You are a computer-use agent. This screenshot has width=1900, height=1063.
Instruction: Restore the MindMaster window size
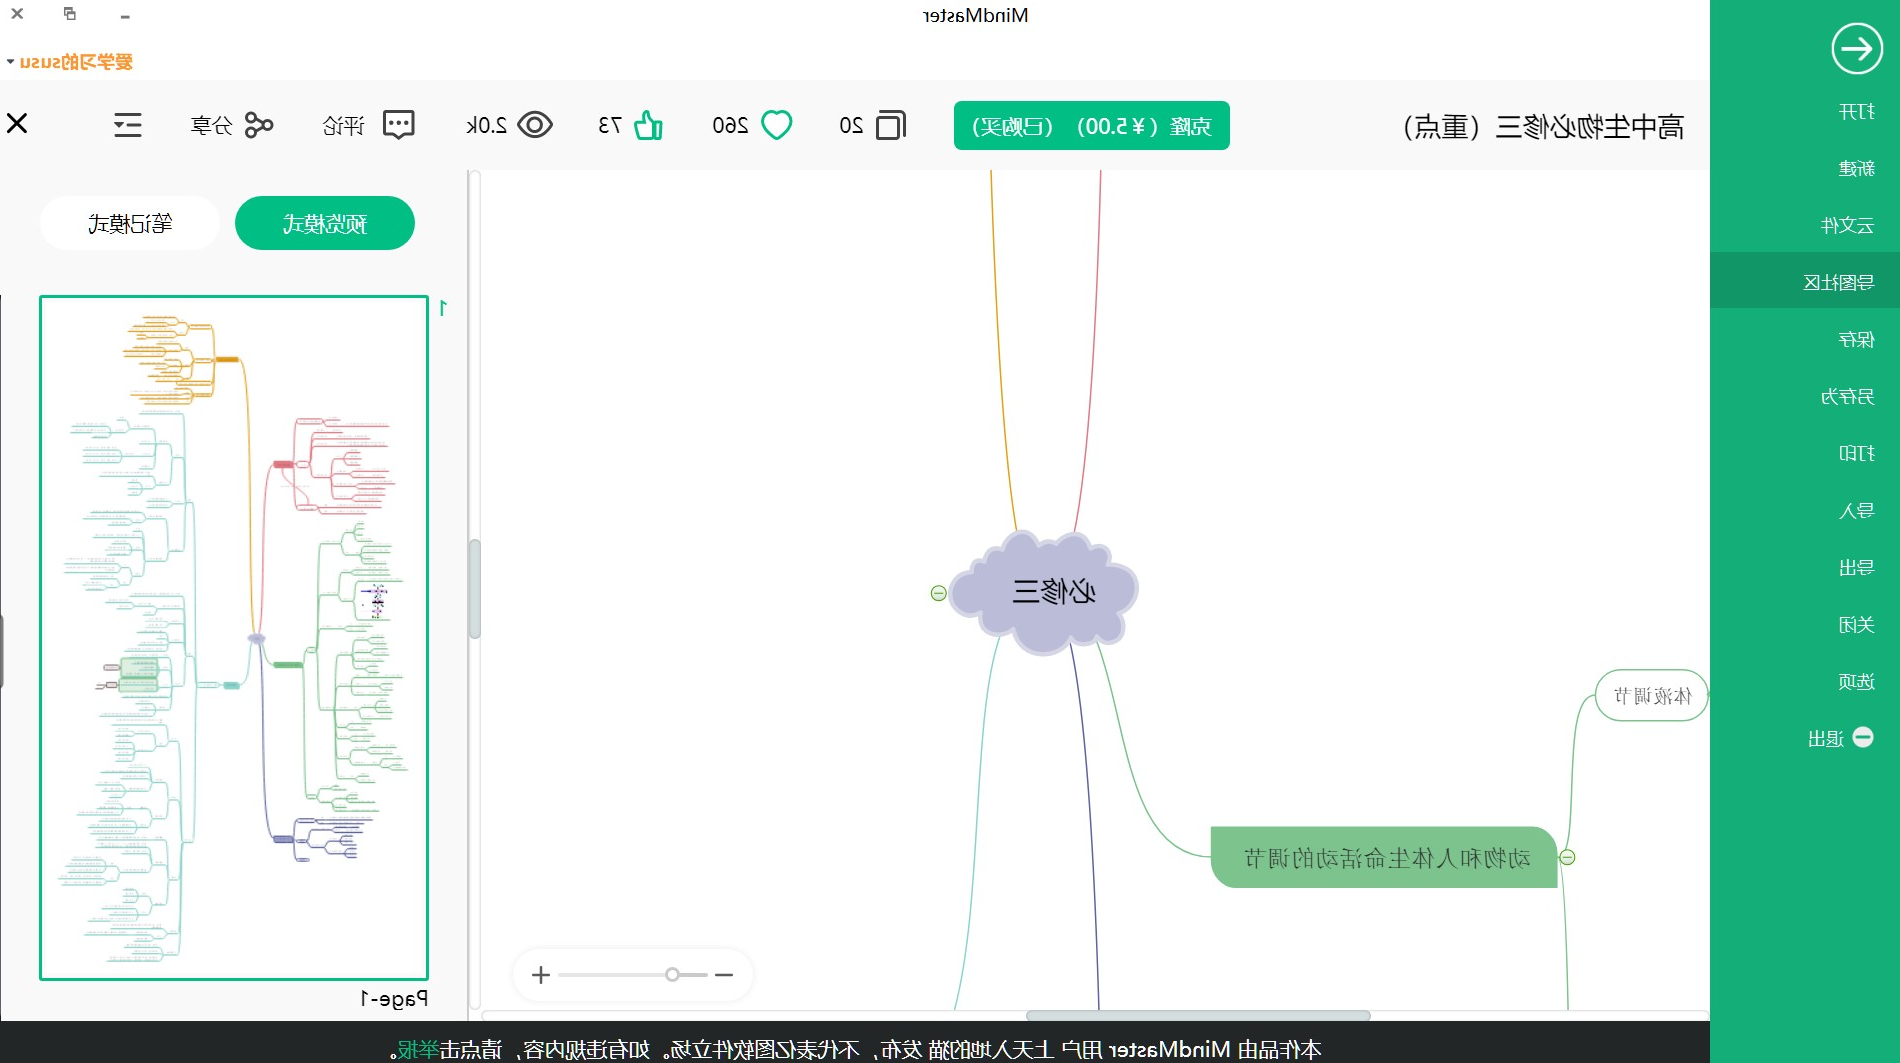69,14
